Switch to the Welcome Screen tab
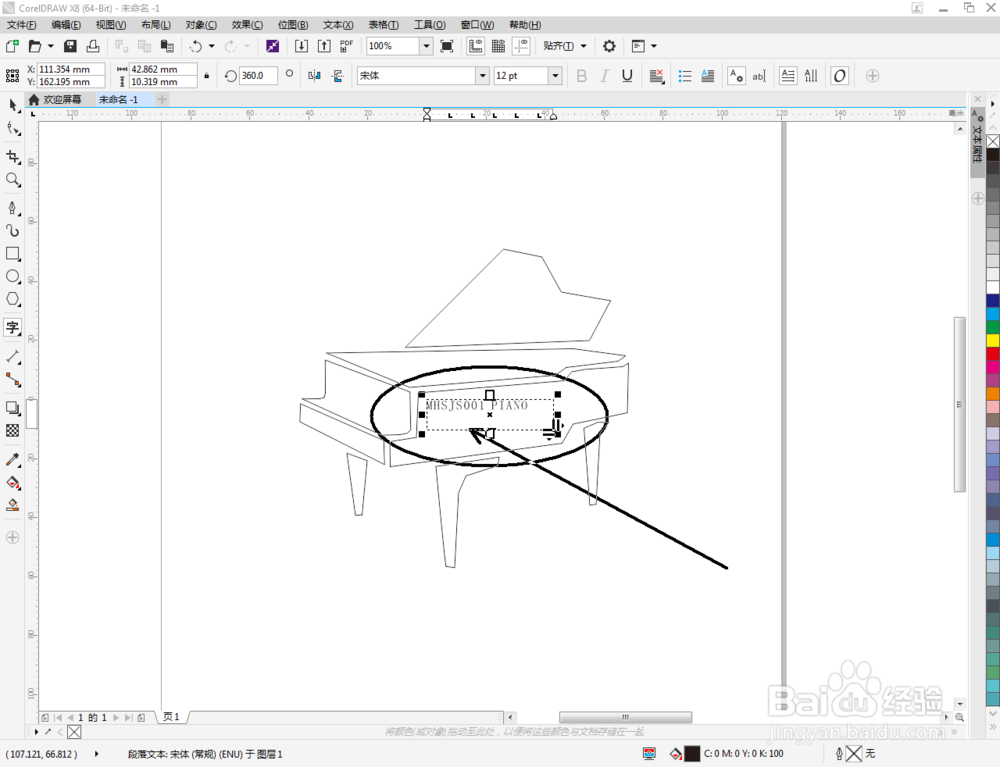The height and width of the screenshot is (767, 1000). pyautogui.click(x=55, y=99)
